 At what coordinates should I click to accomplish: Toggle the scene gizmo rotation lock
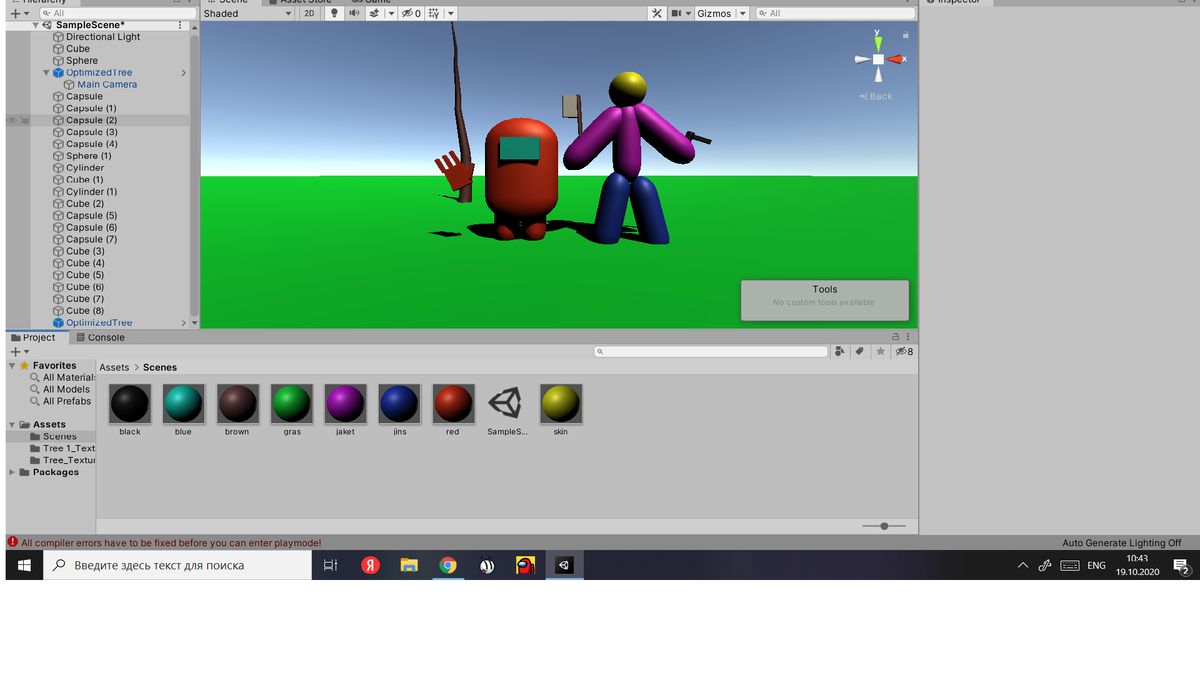pos(906,34)
